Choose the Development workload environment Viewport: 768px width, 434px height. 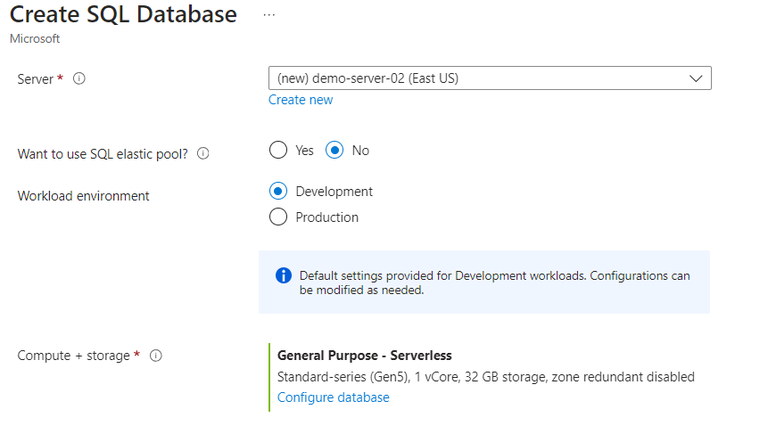click(x=279, y=191)
